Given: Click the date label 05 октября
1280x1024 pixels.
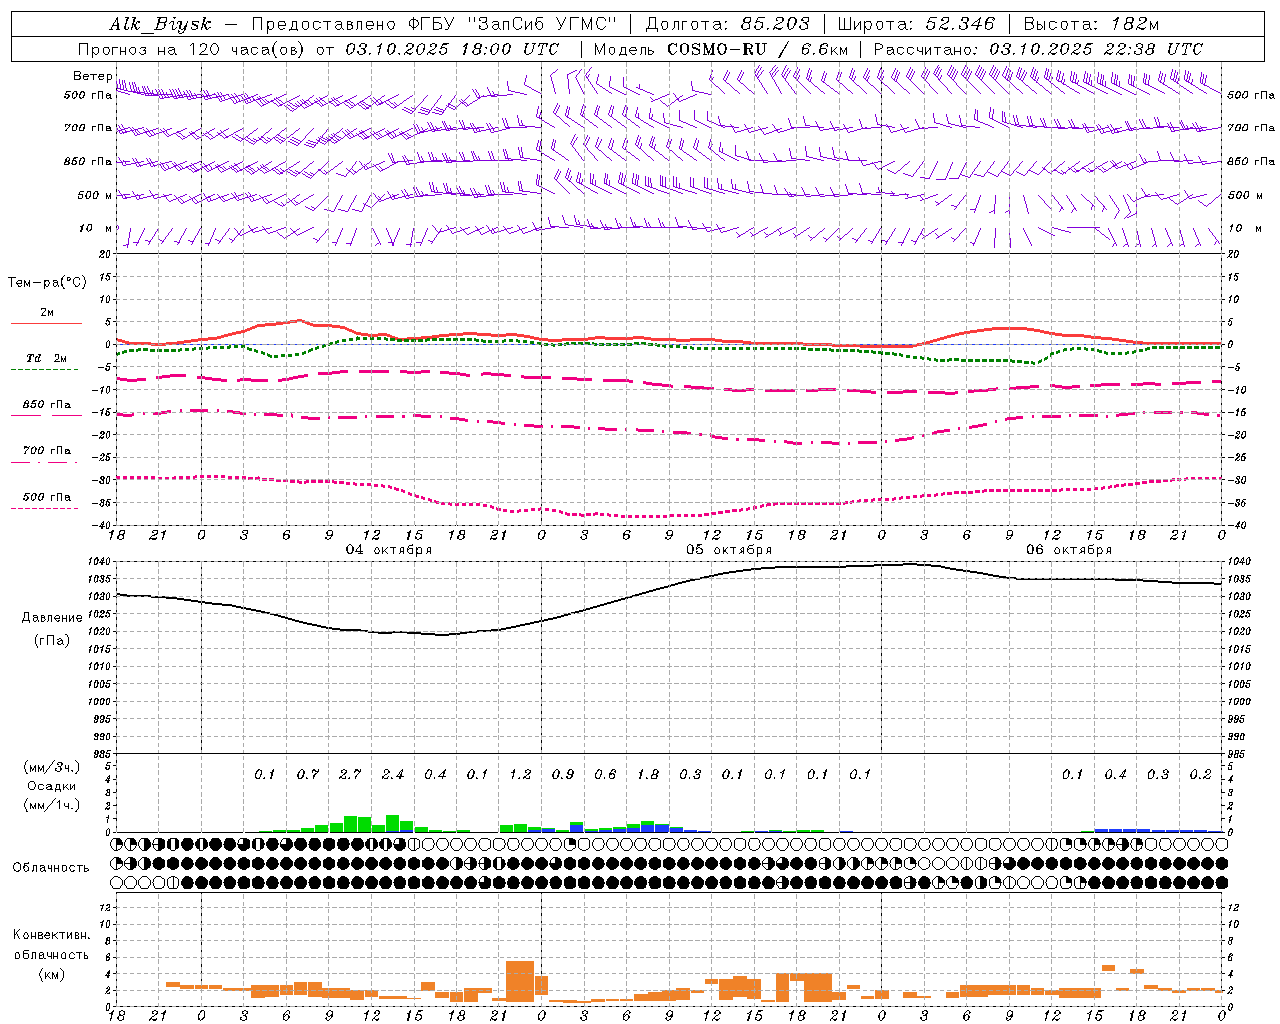Looking at the screenshot, I should pos(729,550).
